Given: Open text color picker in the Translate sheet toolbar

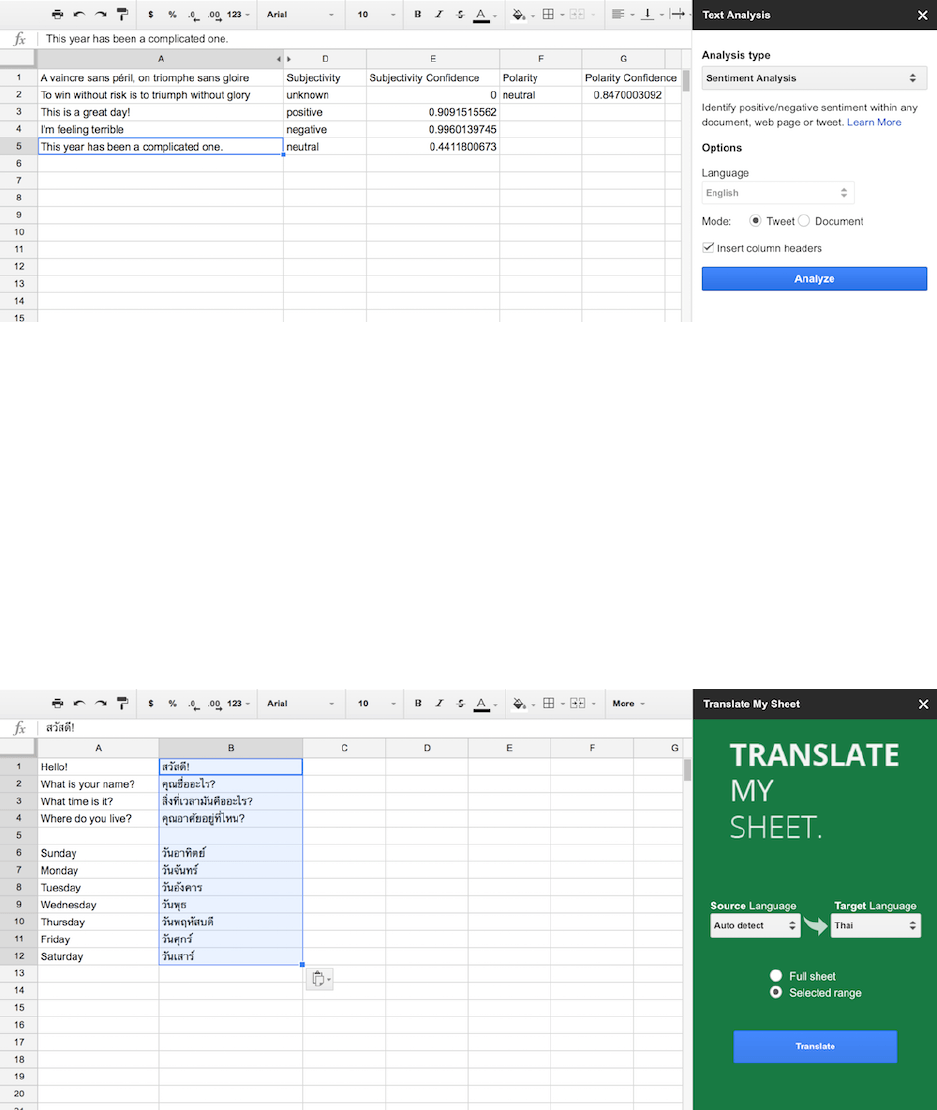Looking at the screenshot, I should 484,703.
